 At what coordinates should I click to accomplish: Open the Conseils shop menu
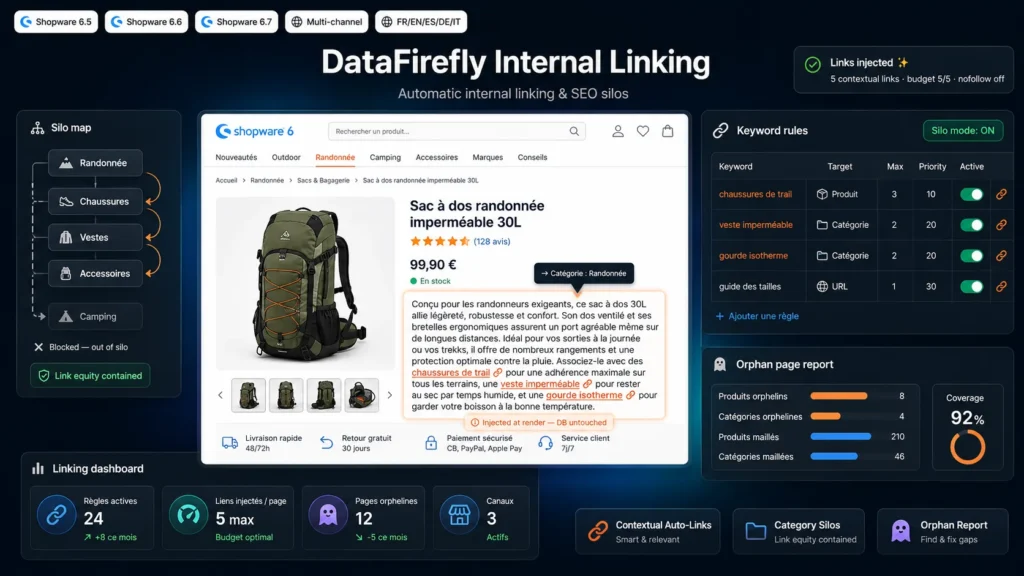[532, 157]
